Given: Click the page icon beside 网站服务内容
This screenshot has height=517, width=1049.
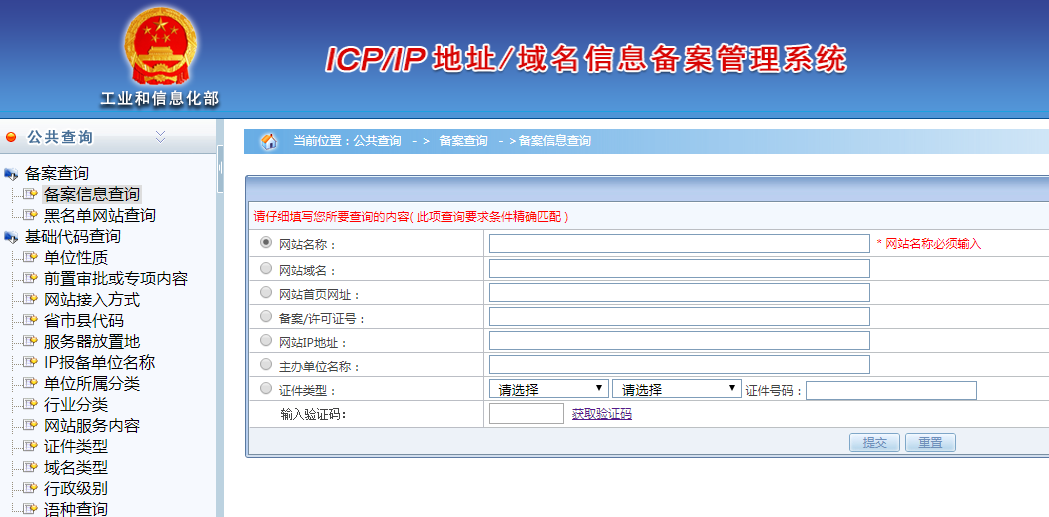Looking at the screenshot, I should pos(30,425).
